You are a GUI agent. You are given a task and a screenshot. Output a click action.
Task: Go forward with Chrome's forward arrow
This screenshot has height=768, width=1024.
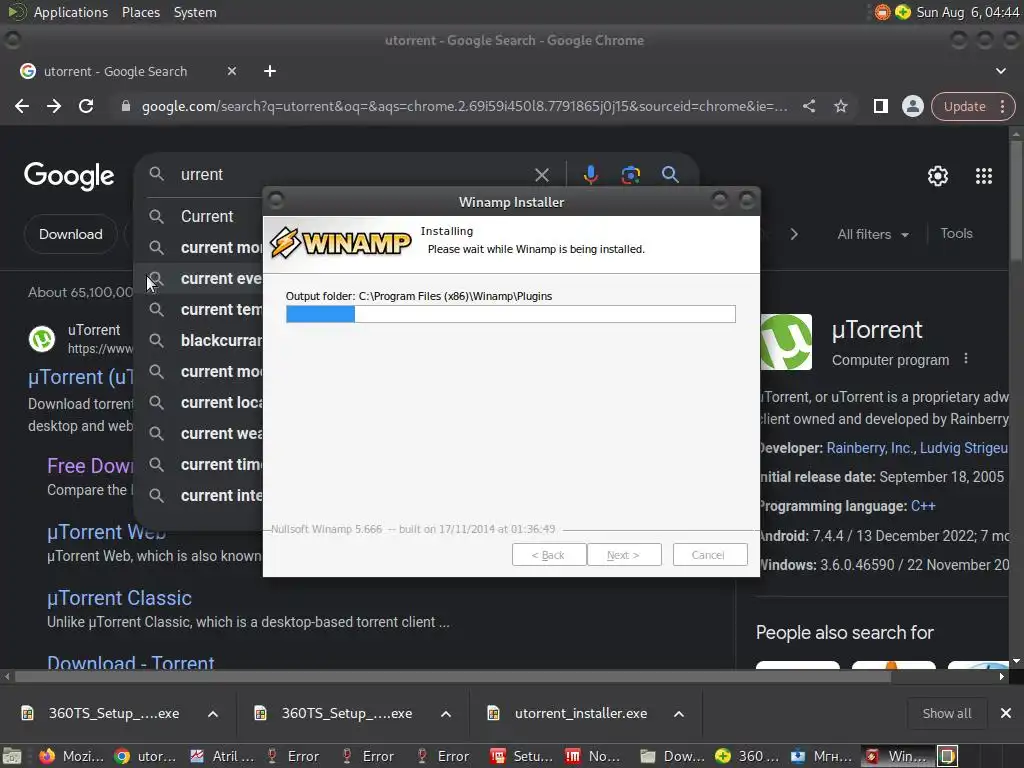[54, 106]
